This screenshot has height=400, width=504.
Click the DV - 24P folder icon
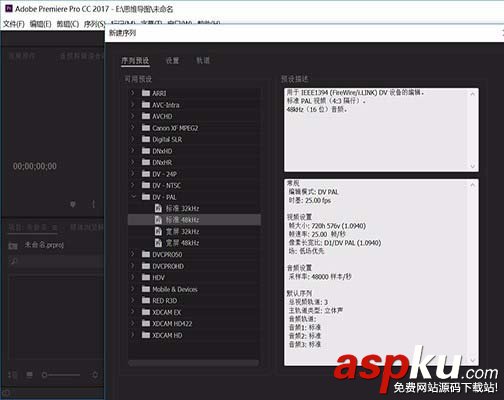point(146,174)
